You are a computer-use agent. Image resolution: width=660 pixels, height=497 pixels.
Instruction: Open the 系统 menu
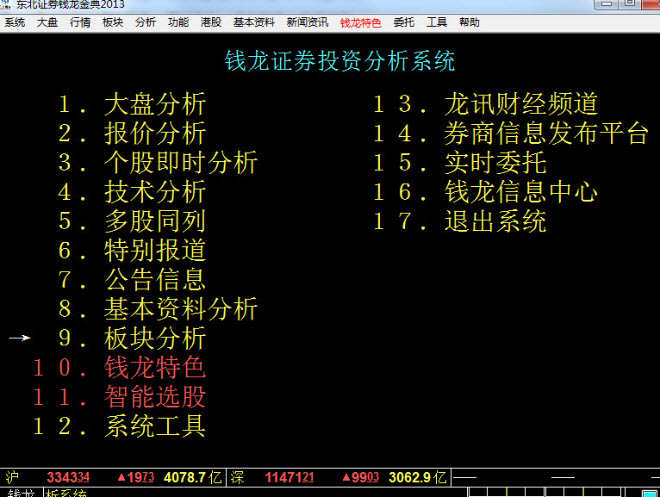pos(15,22)
